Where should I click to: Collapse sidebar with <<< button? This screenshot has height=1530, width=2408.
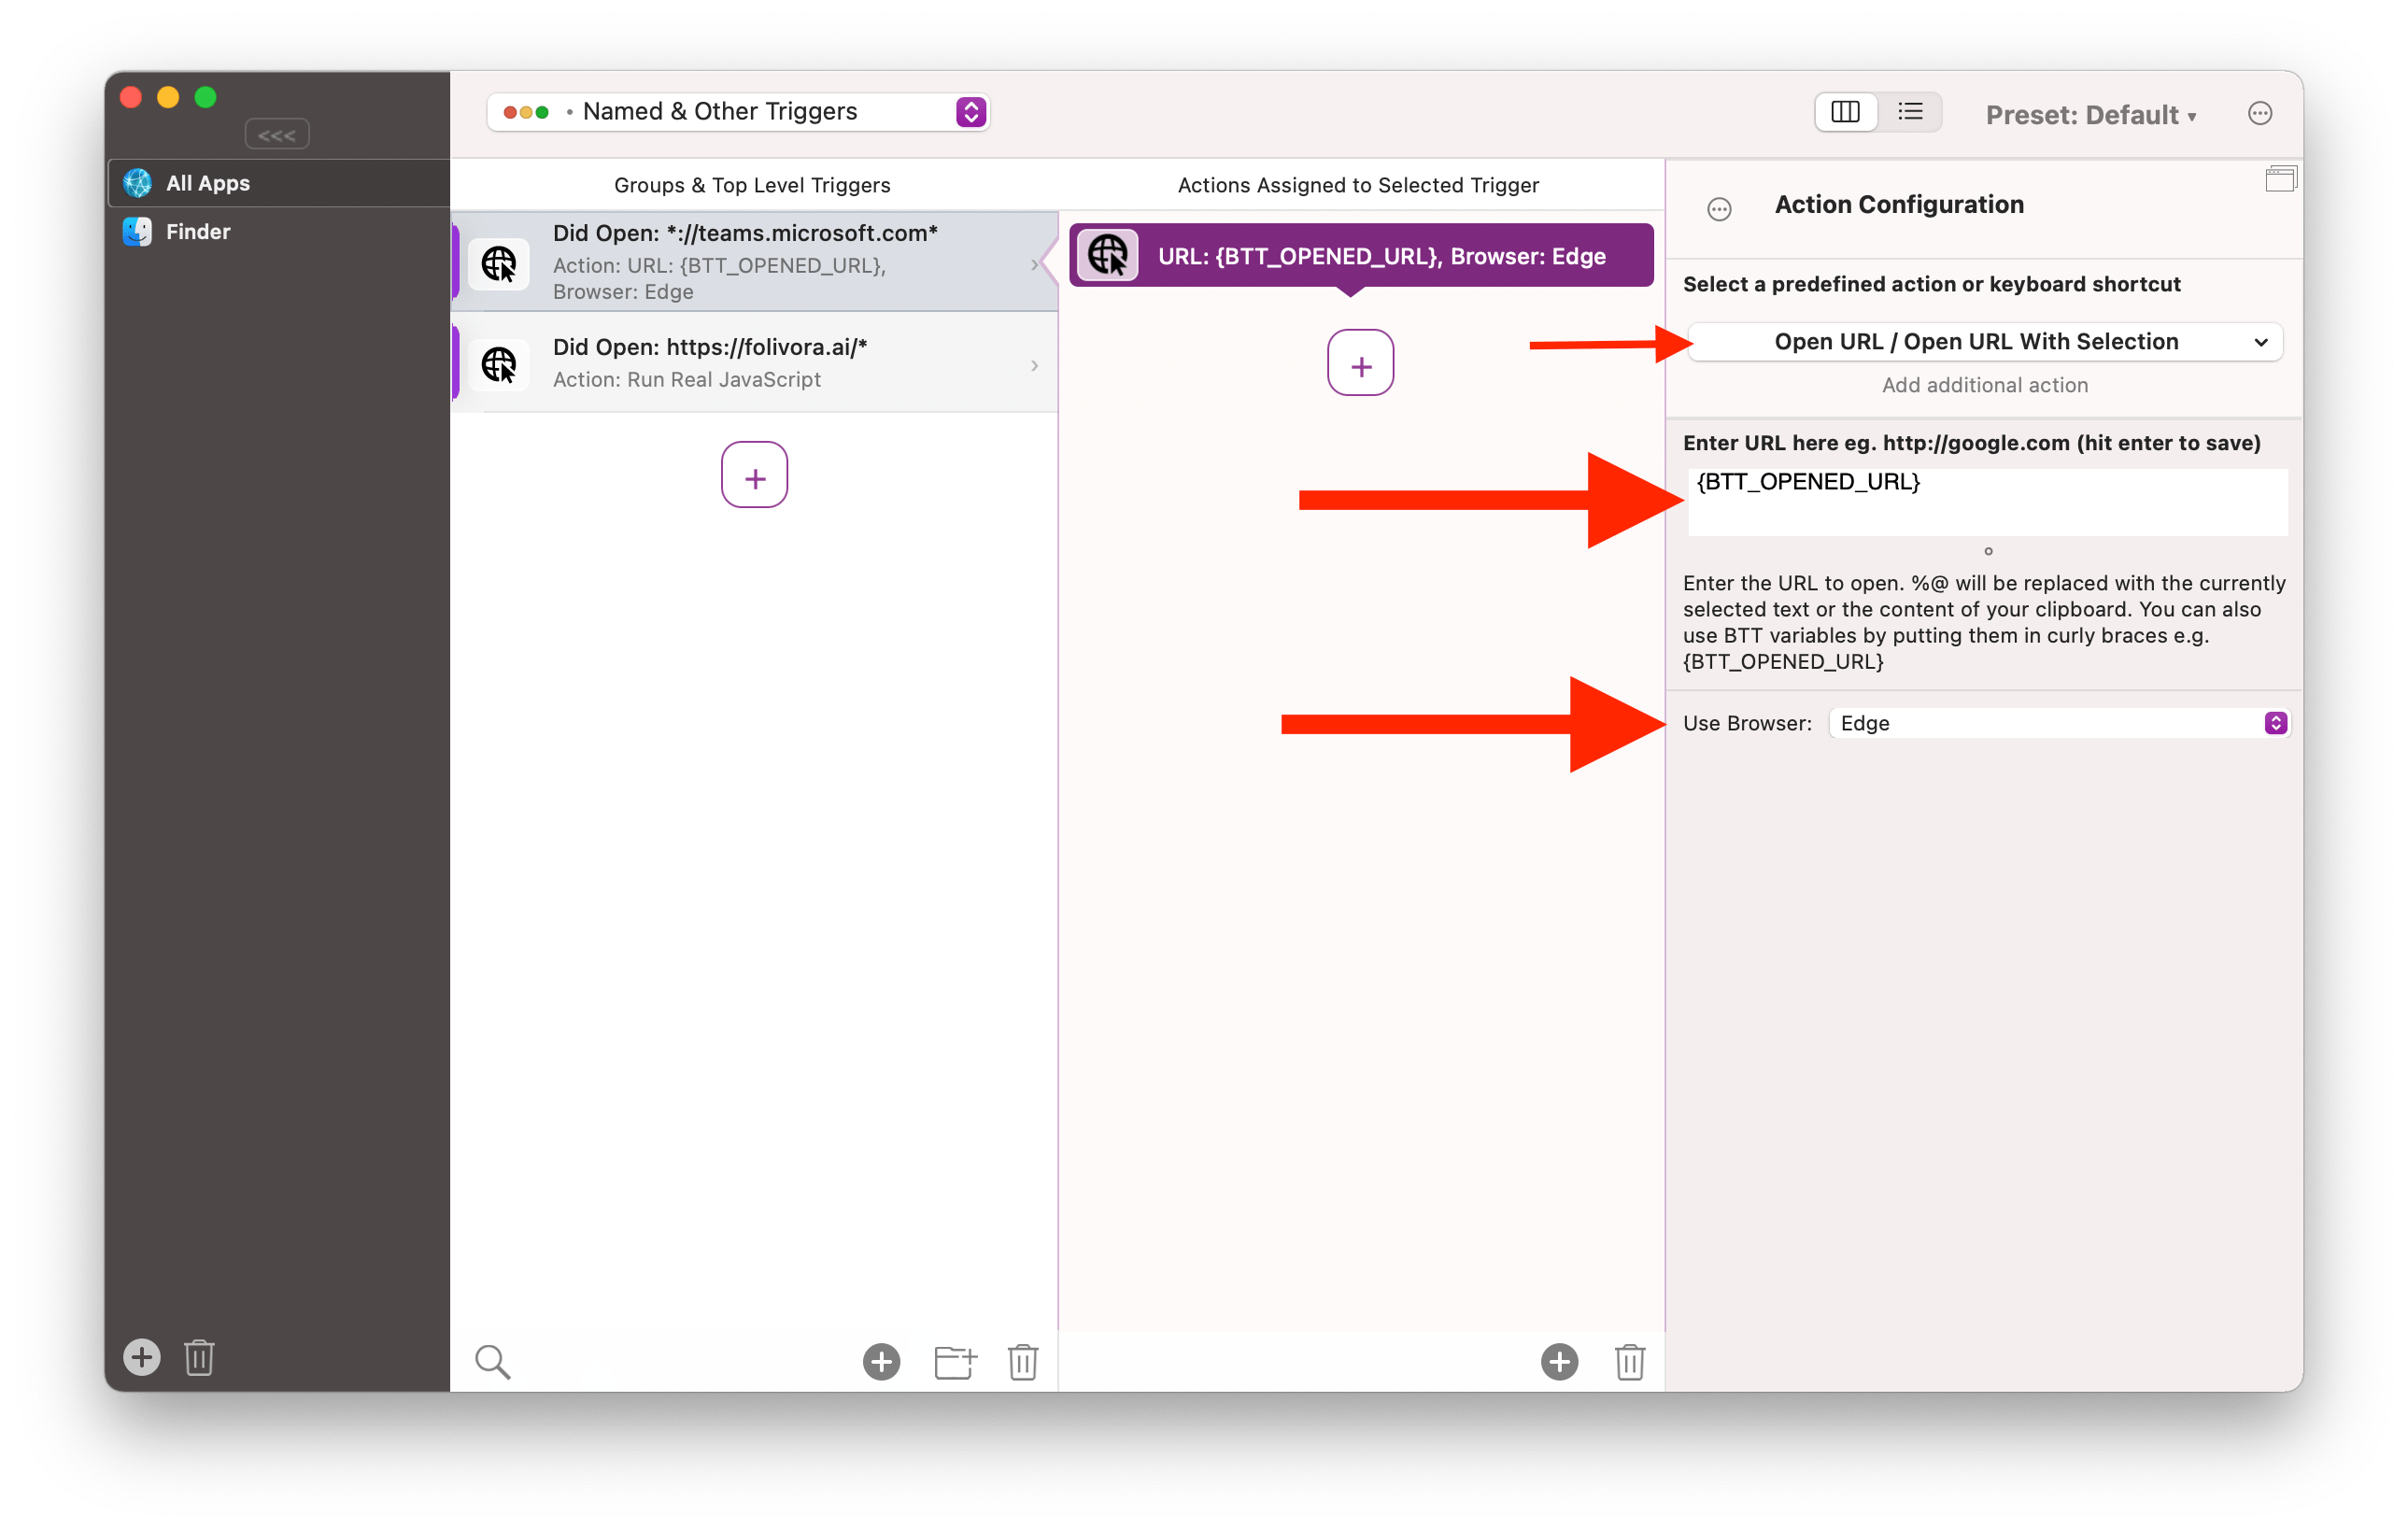277,135
